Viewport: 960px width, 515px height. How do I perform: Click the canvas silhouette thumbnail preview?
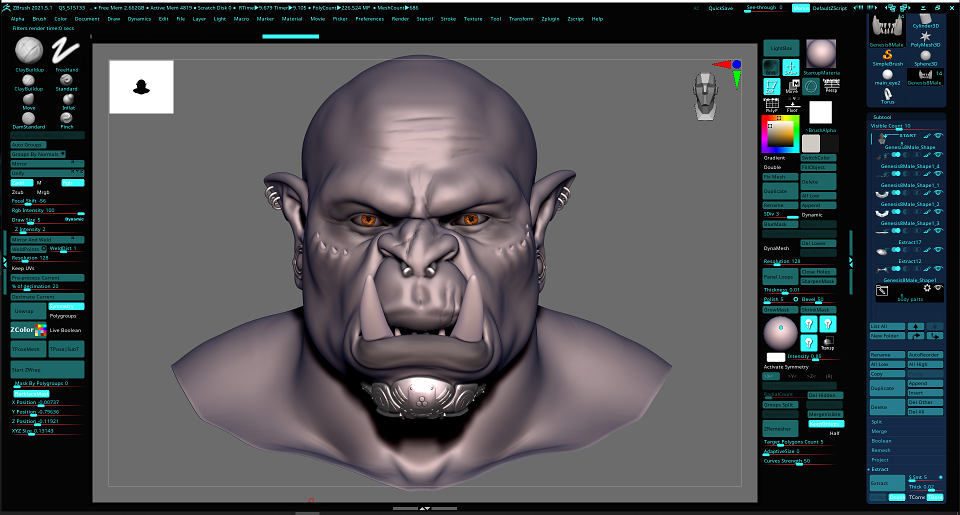click(x=141, y=87)
